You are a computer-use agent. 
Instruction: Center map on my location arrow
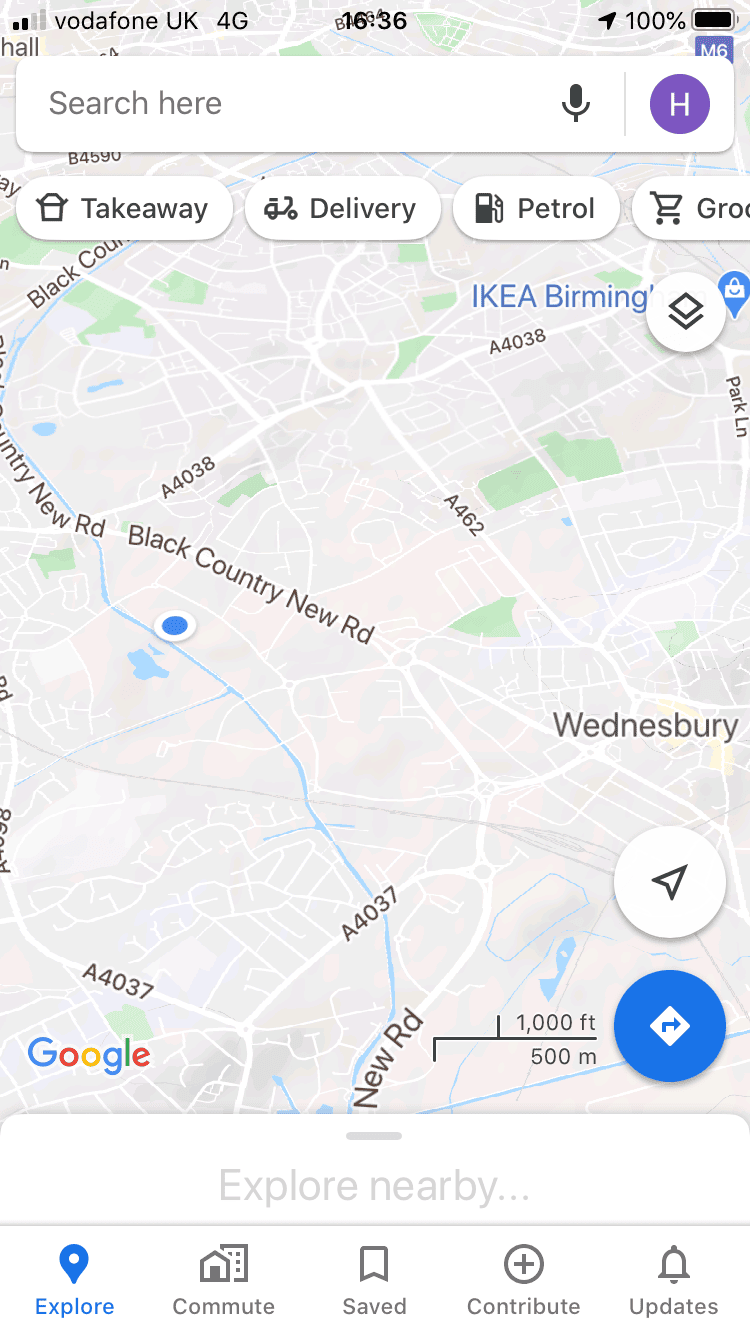click(x=669, y=882)
